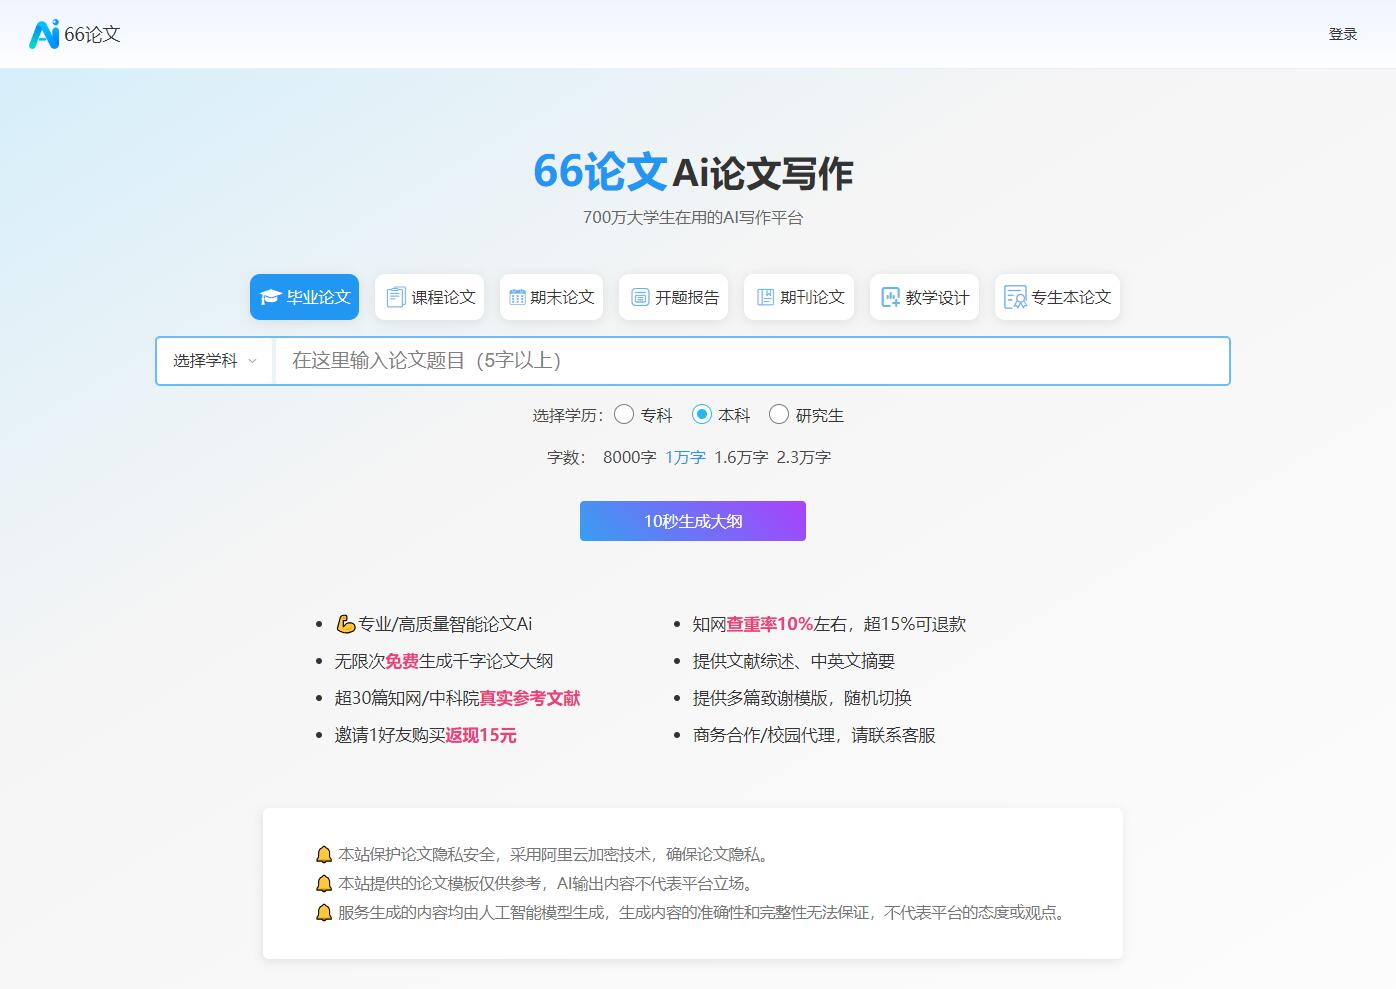This screenshot has width=1396, height=989.
Task: Click the 商务合作/校园代理，请联系客服 line
Action: pos(814,735)
